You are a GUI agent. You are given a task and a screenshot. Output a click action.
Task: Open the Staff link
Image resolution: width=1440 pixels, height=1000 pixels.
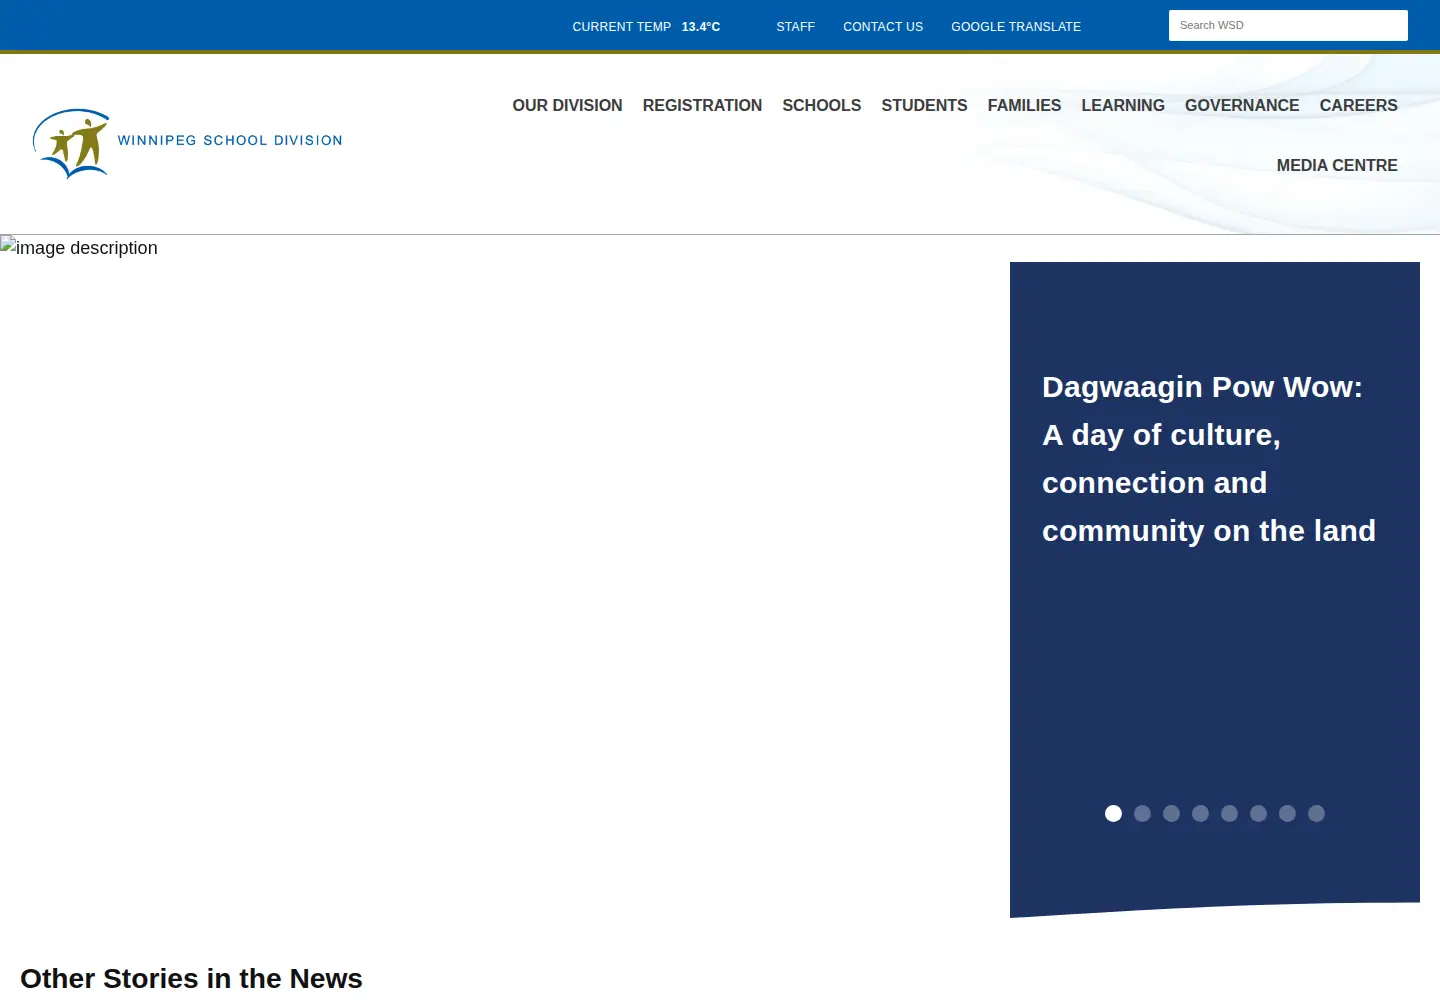coord(795,26)
